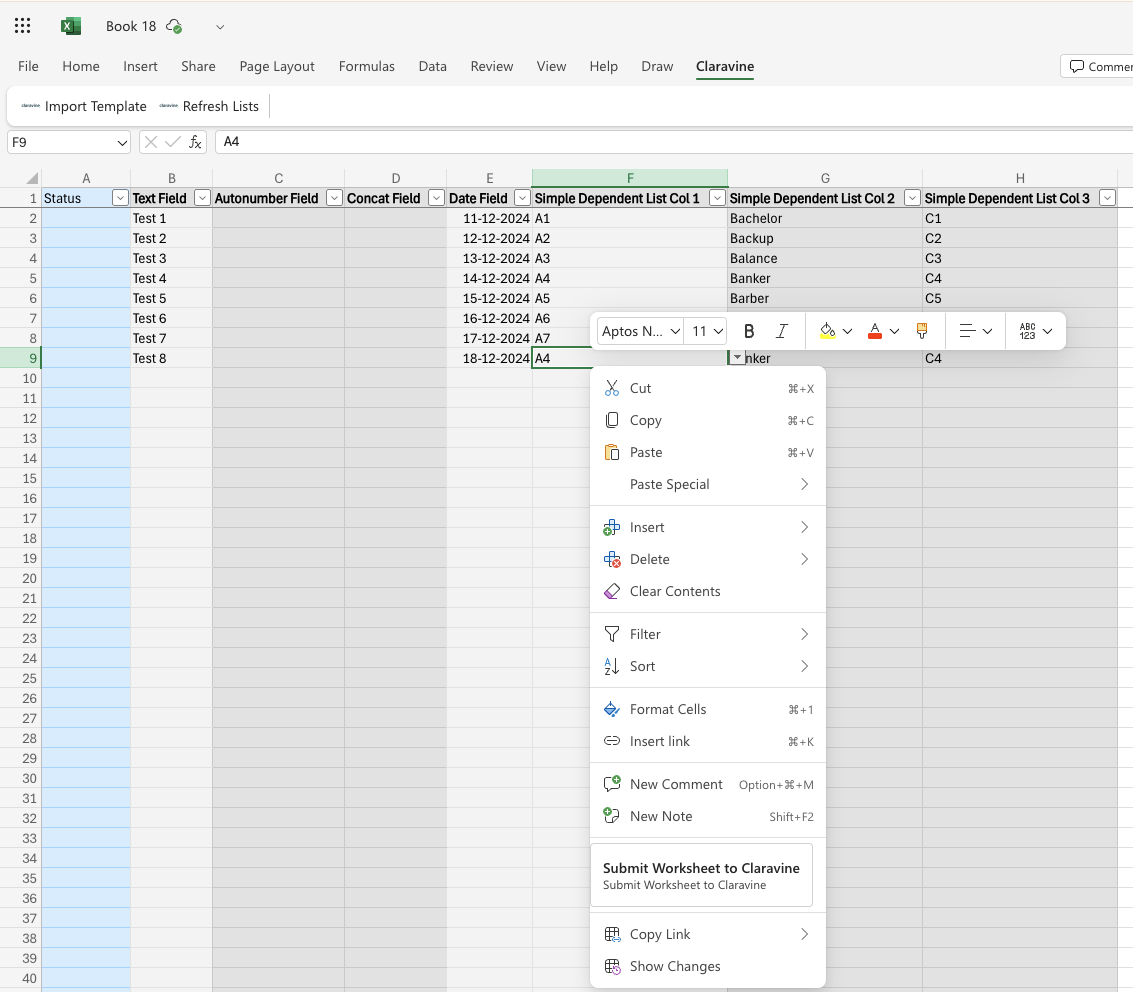Open the Status column filter dropdown

120,198
